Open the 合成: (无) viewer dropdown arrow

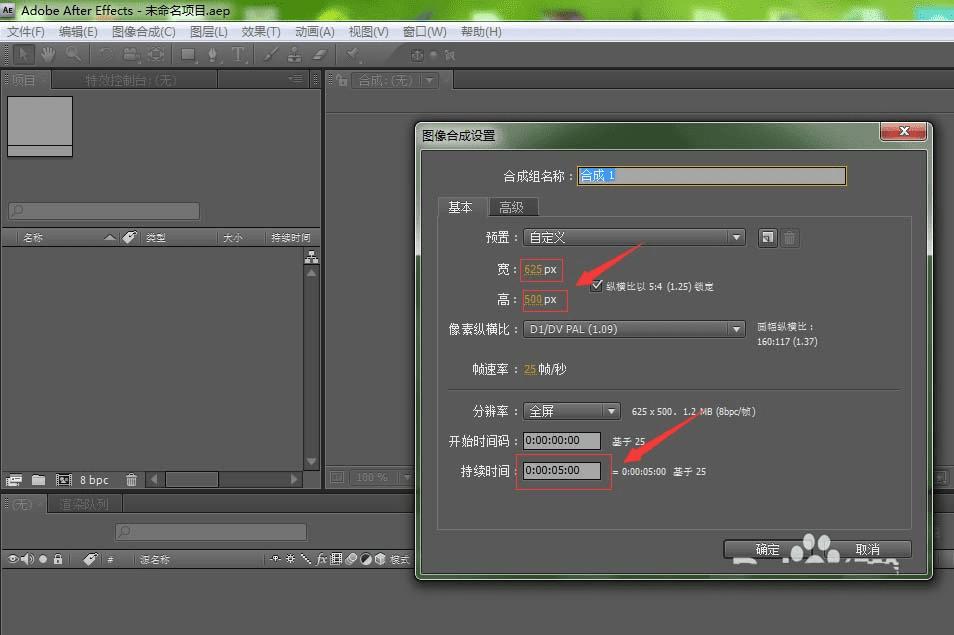[x=430, y=80]
